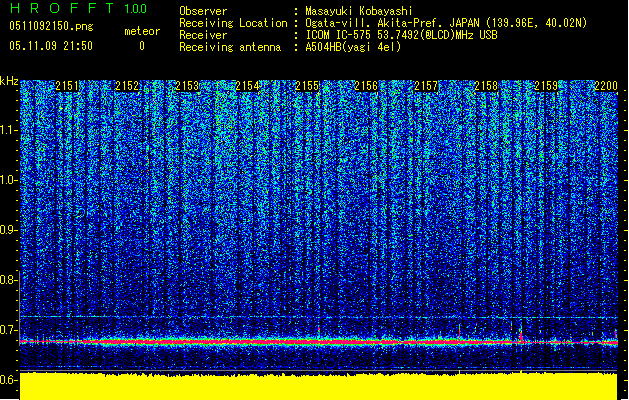Click the Receiving antenna label
This screenshot has width=629, height=400.
click(230, 47)
